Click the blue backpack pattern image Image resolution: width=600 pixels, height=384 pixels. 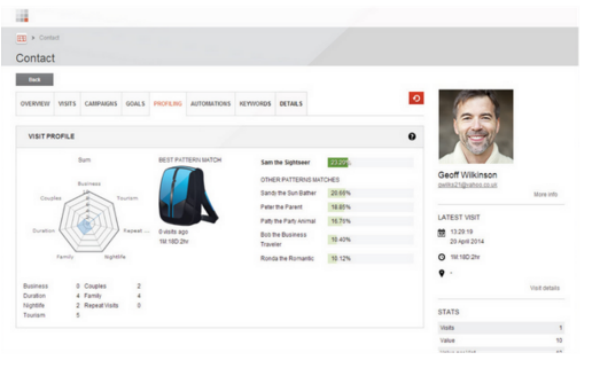(188, 196)
